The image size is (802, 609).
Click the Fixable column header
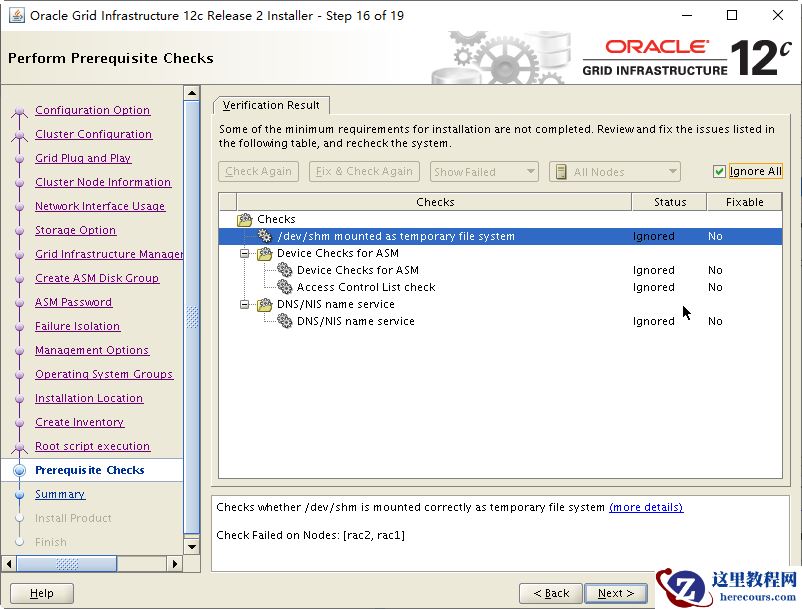(x=744, y=202)
